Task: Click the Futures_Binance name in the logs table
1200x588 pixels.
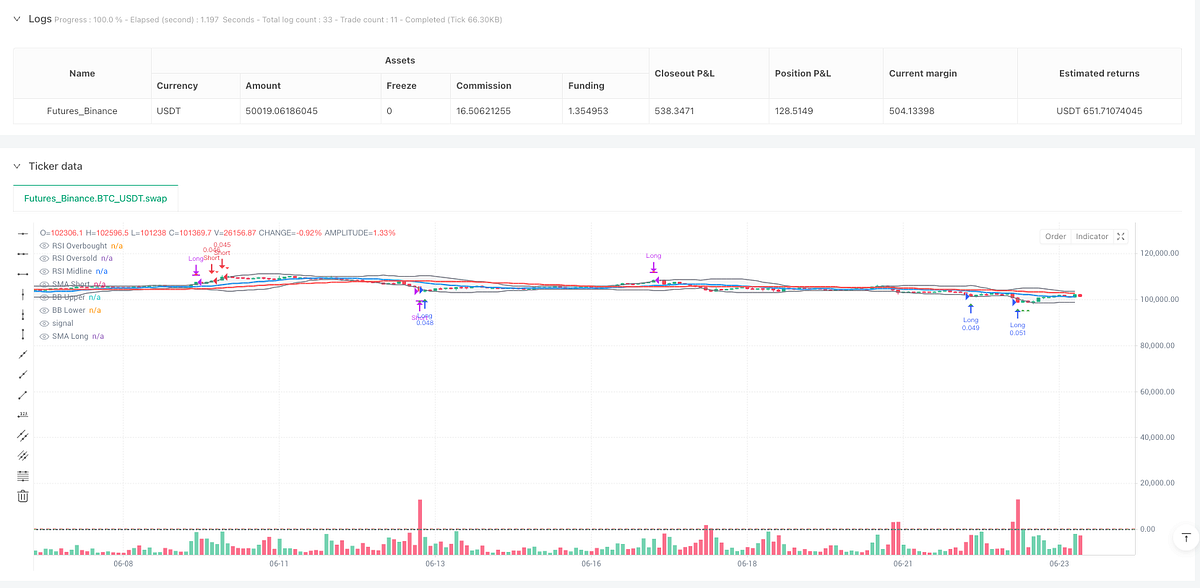Action: (x=81, y=111)
